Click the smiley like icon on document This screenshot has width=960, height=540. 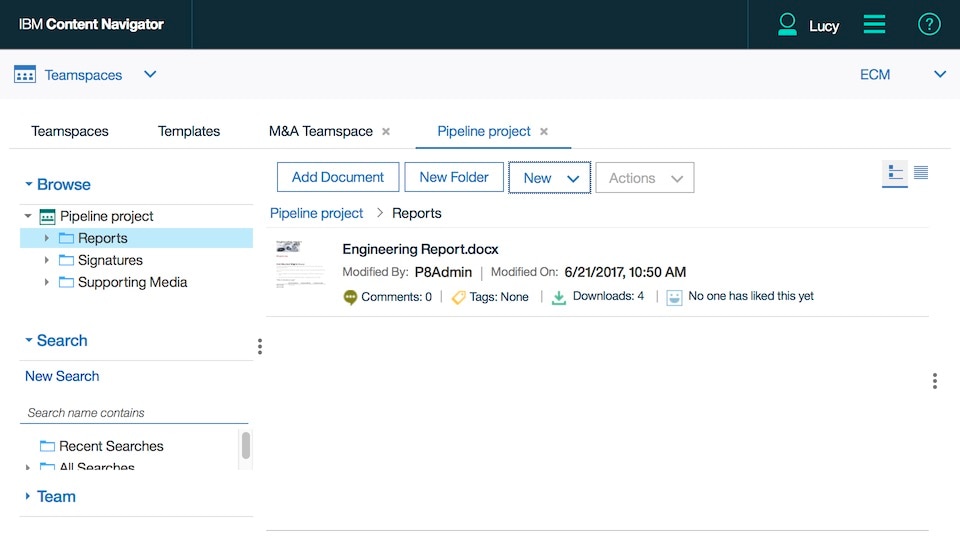click(675, 297)
